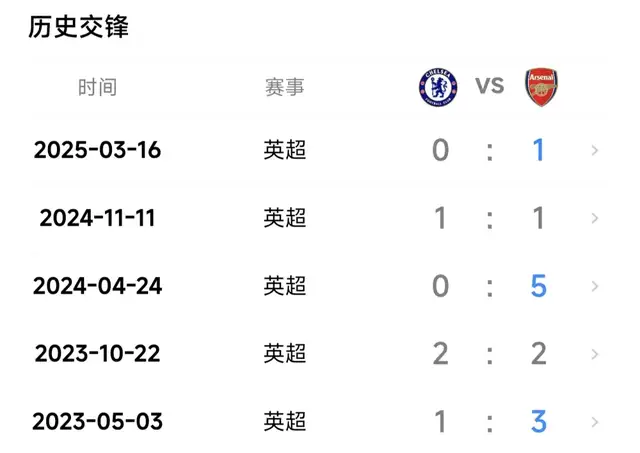Open the 2023-10-22 match arrow
Image resolution: width=640 pixels, height=453 pixels.
pyautogui.click(x=595, y=355)
